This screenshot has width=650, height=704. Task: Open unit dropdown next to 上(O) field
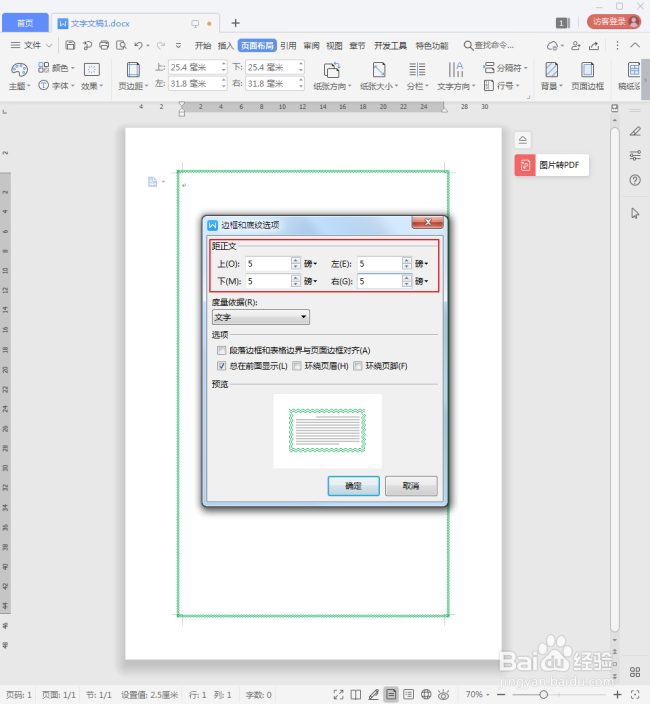click(x=310, y=264)
